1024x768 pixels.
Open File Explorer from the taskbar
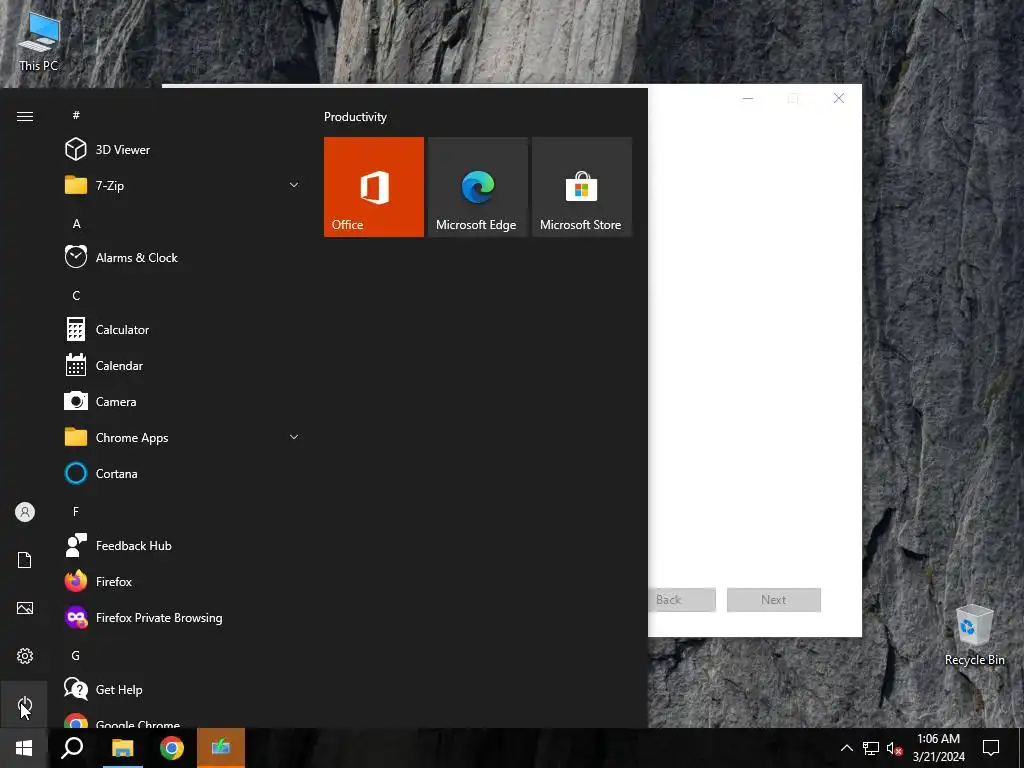[122, 748]
